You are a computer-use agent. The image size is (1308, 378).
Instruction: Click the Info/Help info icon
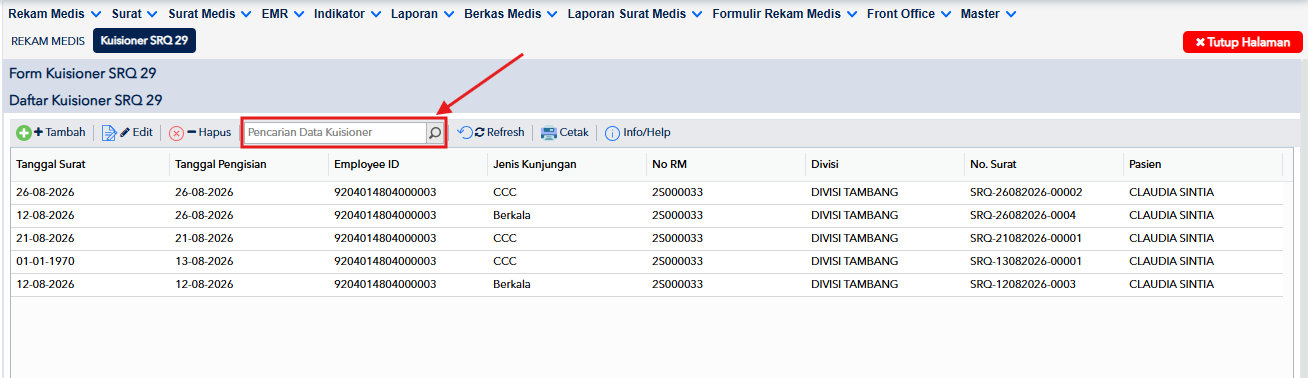pyautogui.click(x=612, y=132)
